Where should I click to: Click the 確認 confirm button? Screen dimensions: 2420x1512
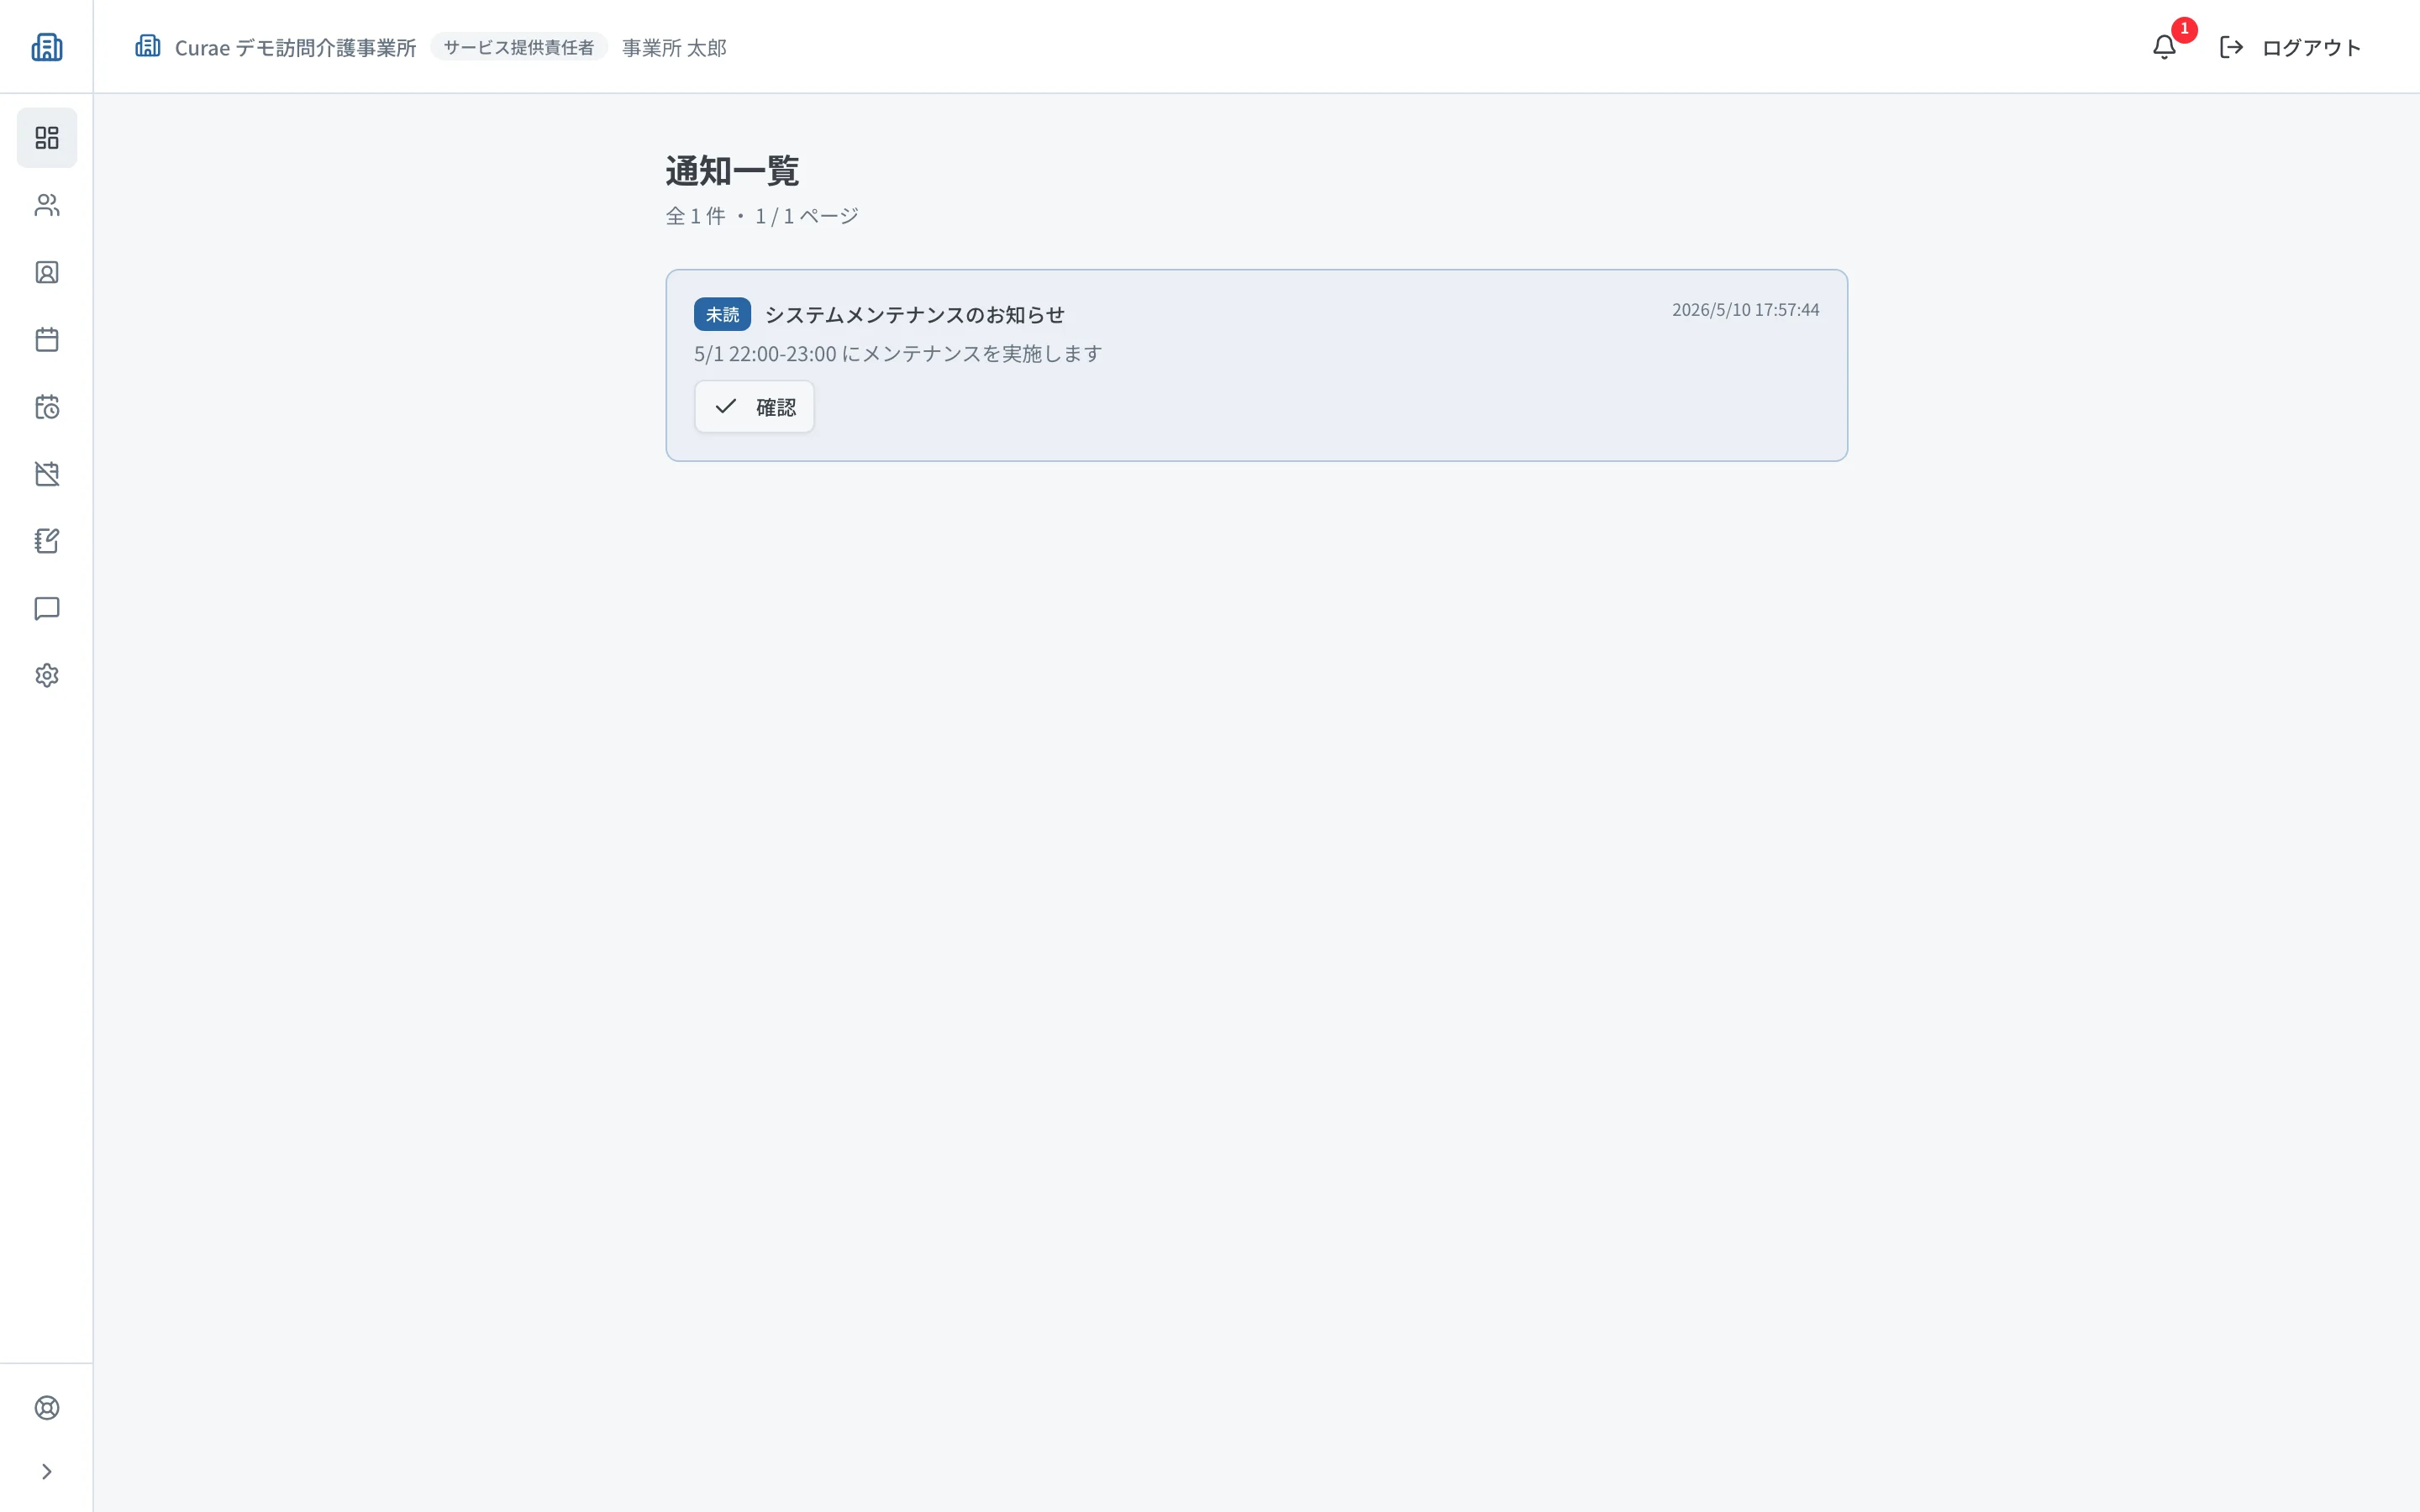point(754,407)
